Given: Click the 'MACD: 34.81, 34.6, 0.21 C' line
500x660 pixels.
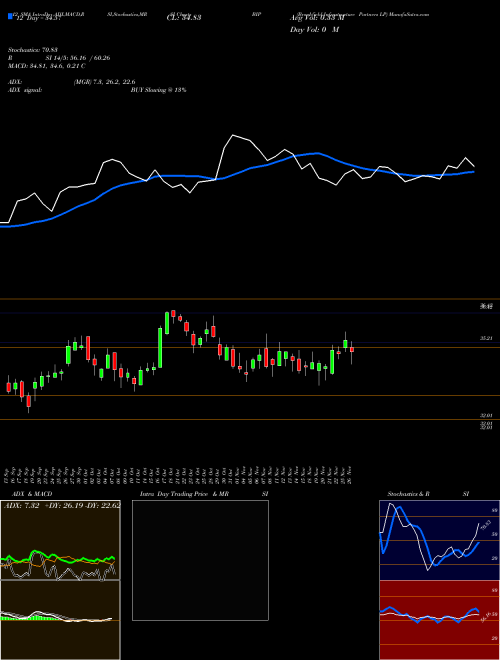Looking at the screenshot, I should tap(47, 66).
